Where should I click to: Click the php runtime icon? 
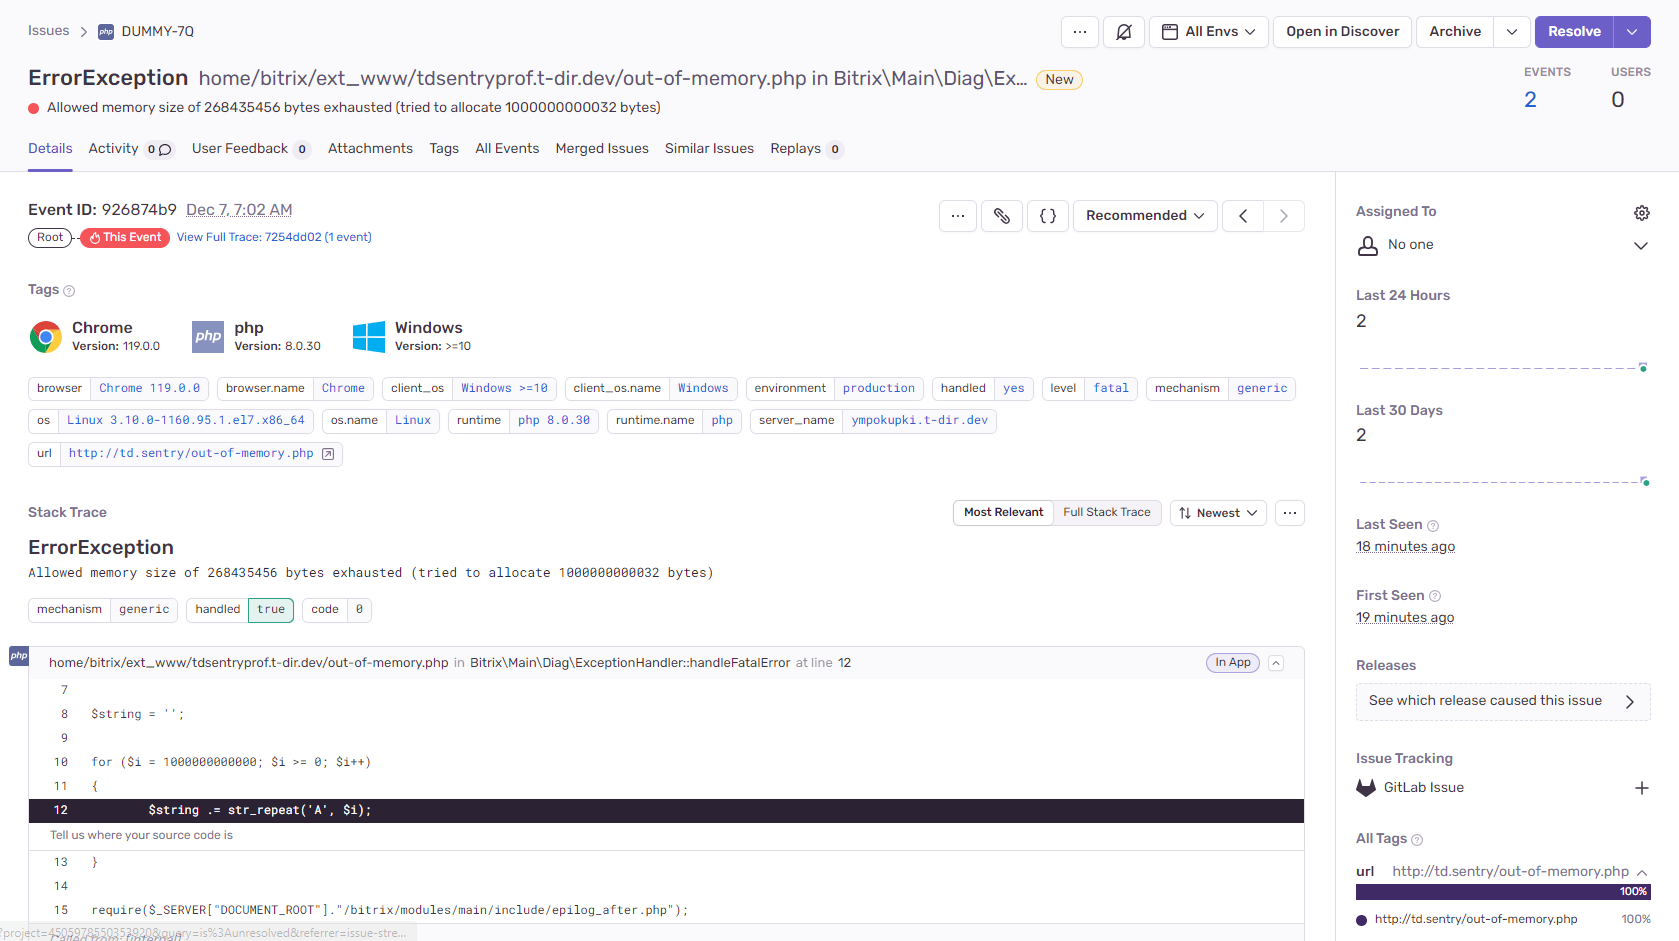tap(208, 337)
